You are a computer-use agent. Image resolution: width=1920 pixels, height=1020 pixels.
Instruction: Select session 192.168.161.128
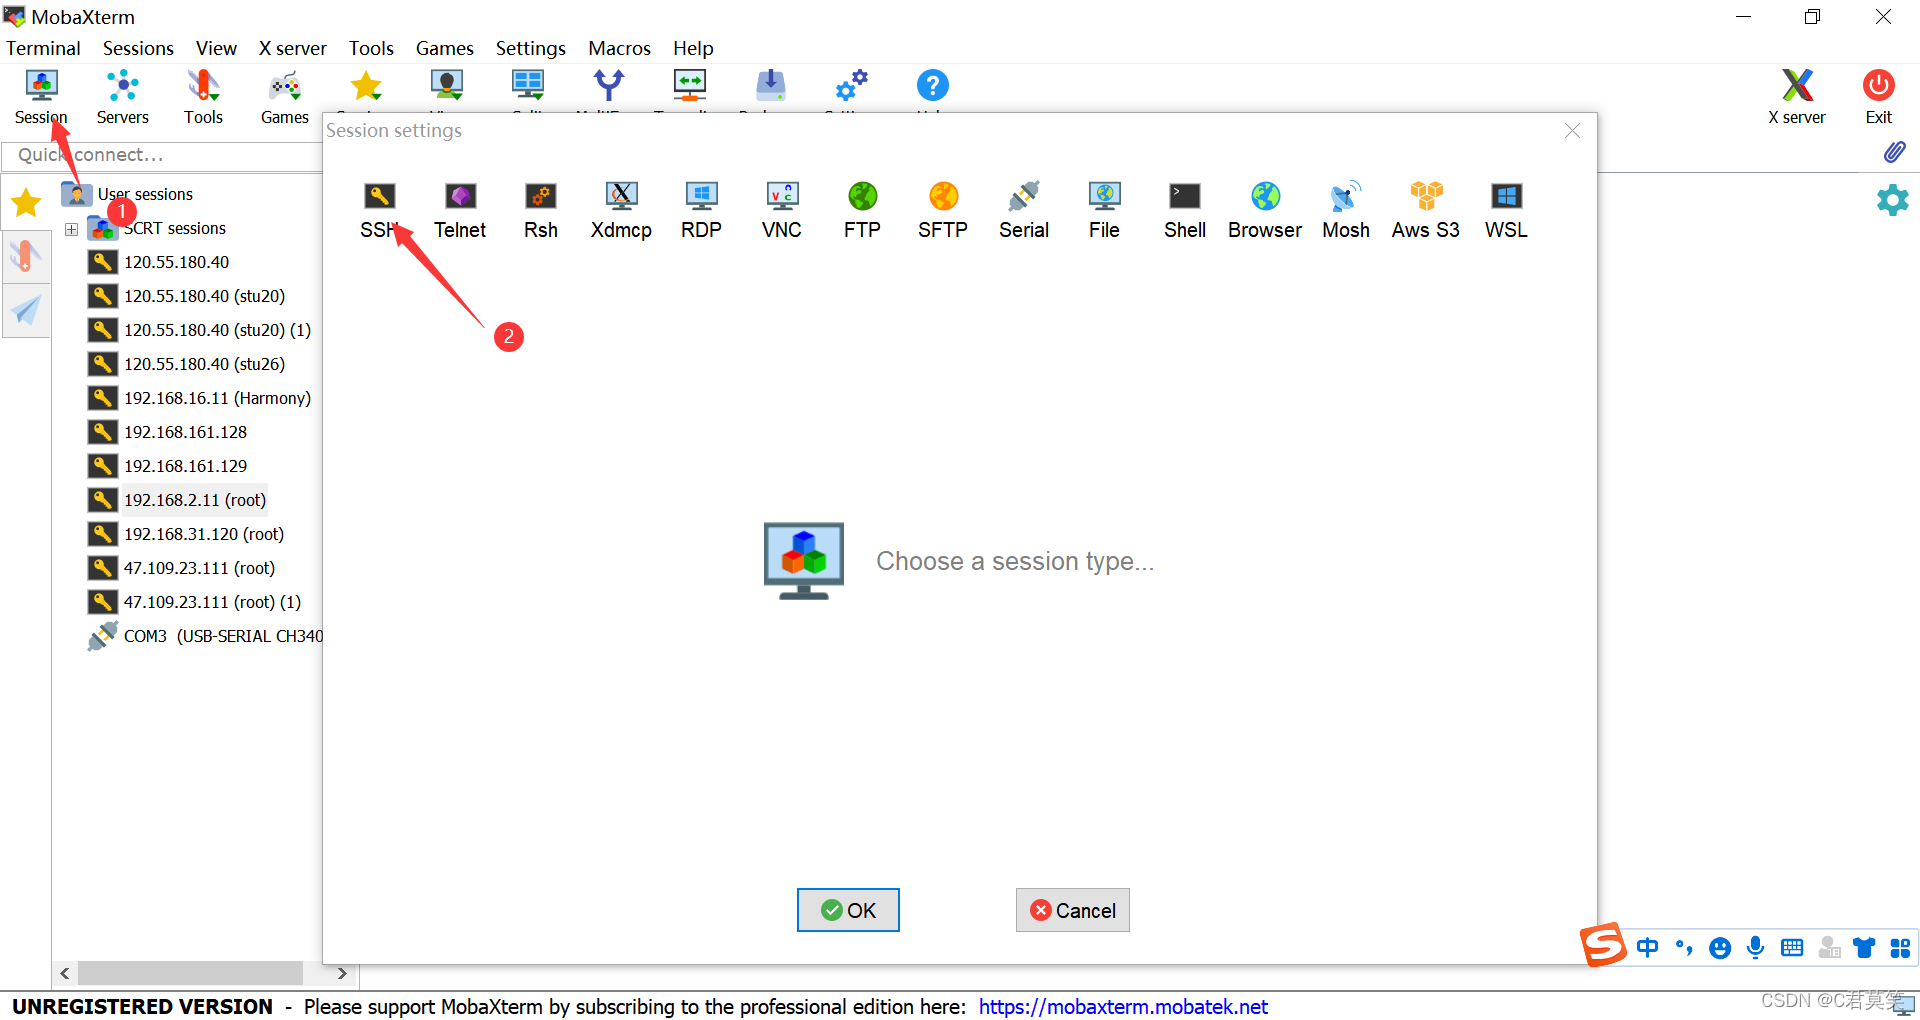(x=168, y=432)
